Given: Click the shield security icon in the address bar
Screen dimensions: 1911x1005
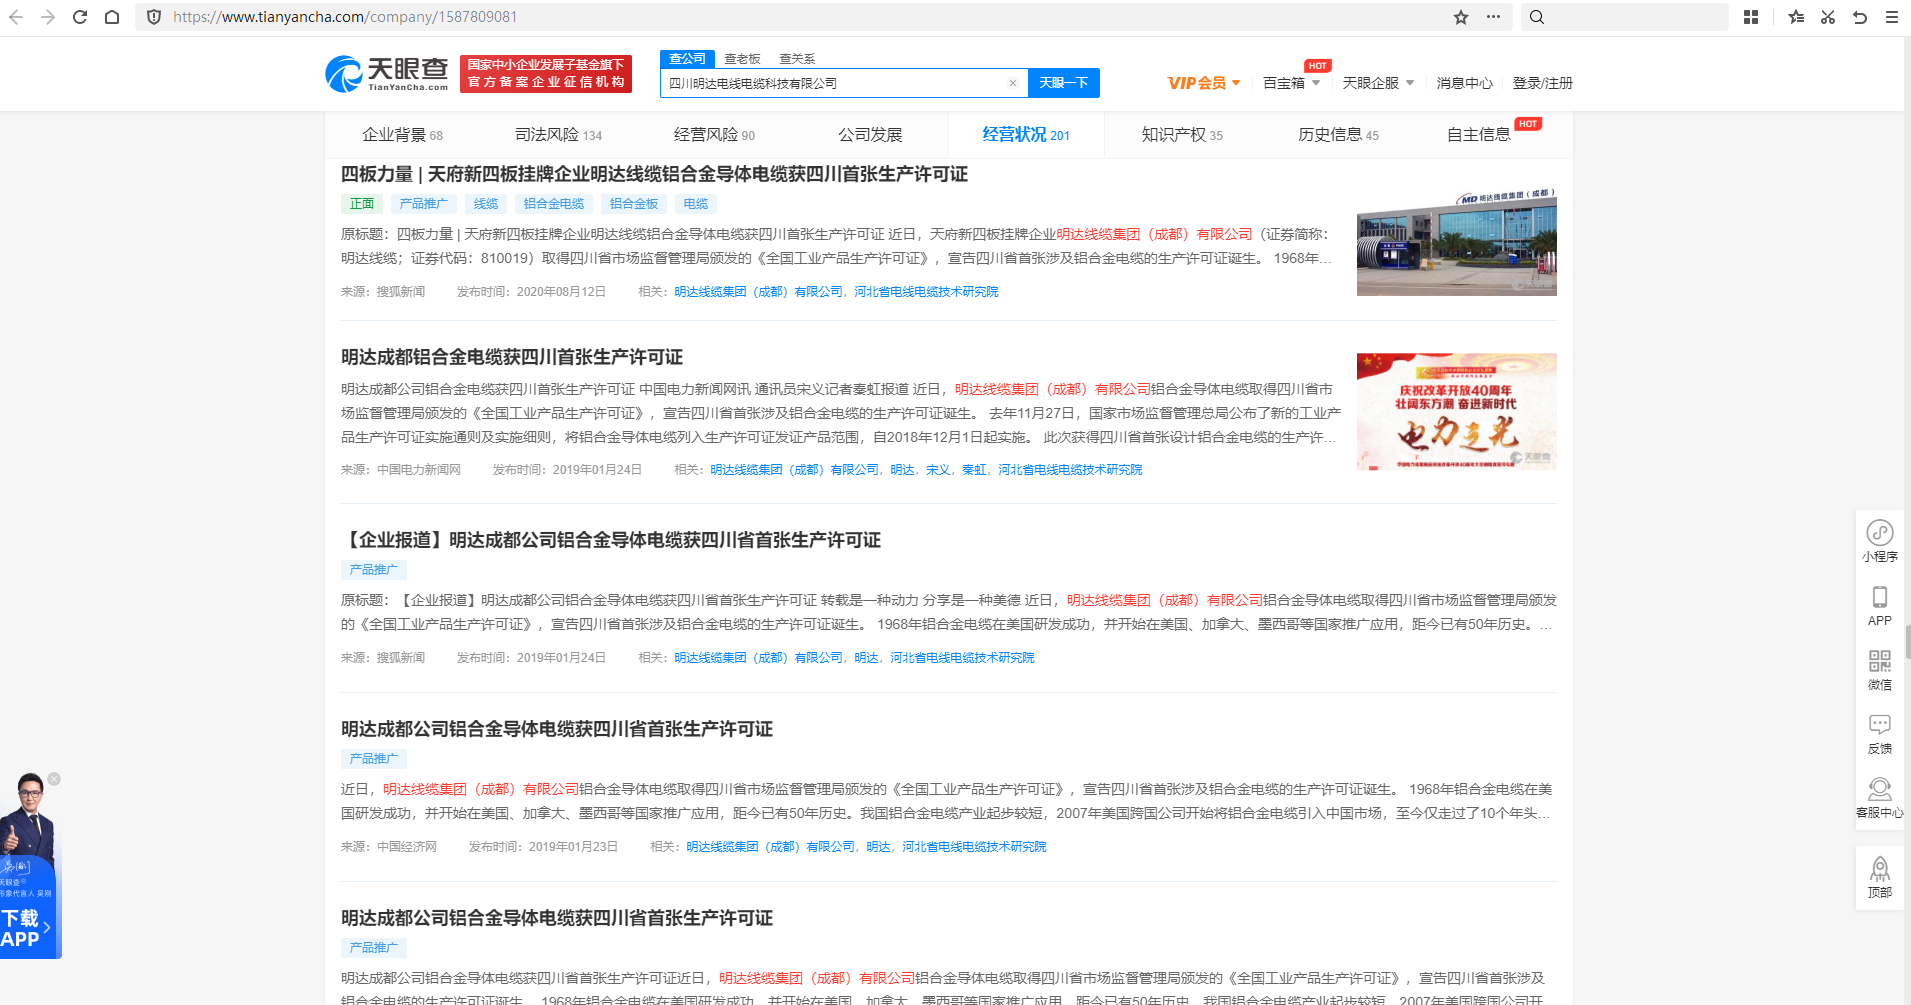Looking at the screenshot, I should point(154,17).
